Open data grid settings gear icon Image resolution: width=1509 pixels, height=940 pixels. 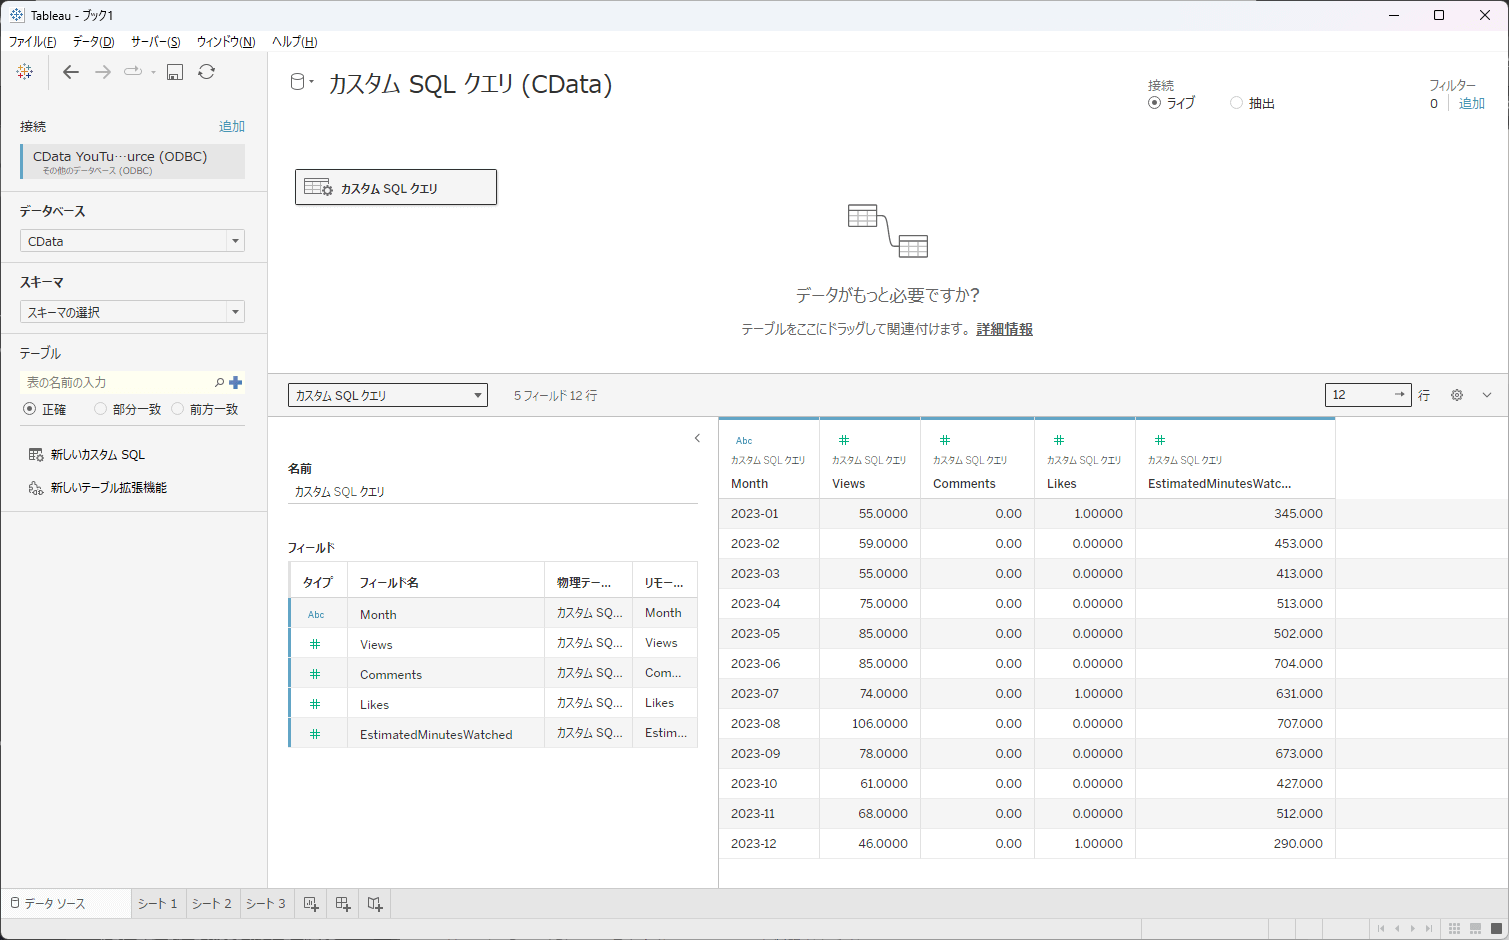point(1457,395)
